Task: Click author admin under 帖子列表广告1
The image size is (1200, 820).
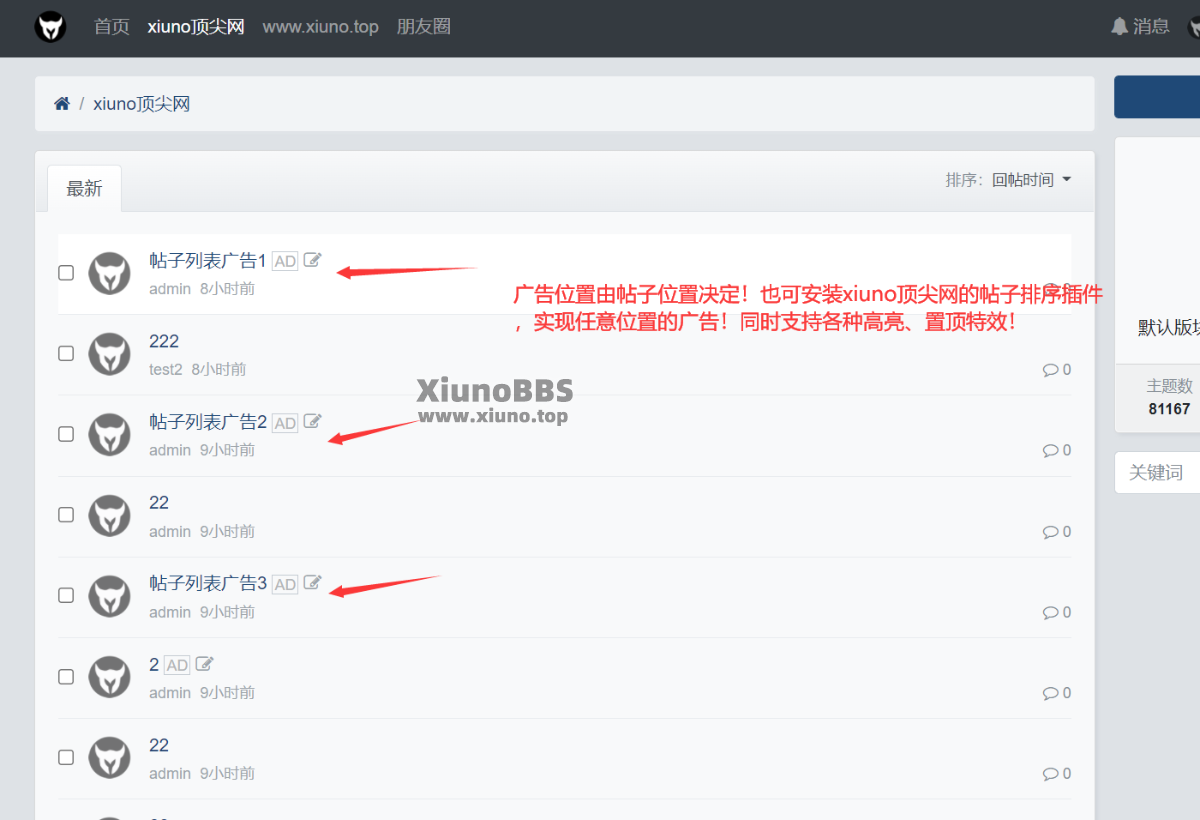Action: click(170, 289)
